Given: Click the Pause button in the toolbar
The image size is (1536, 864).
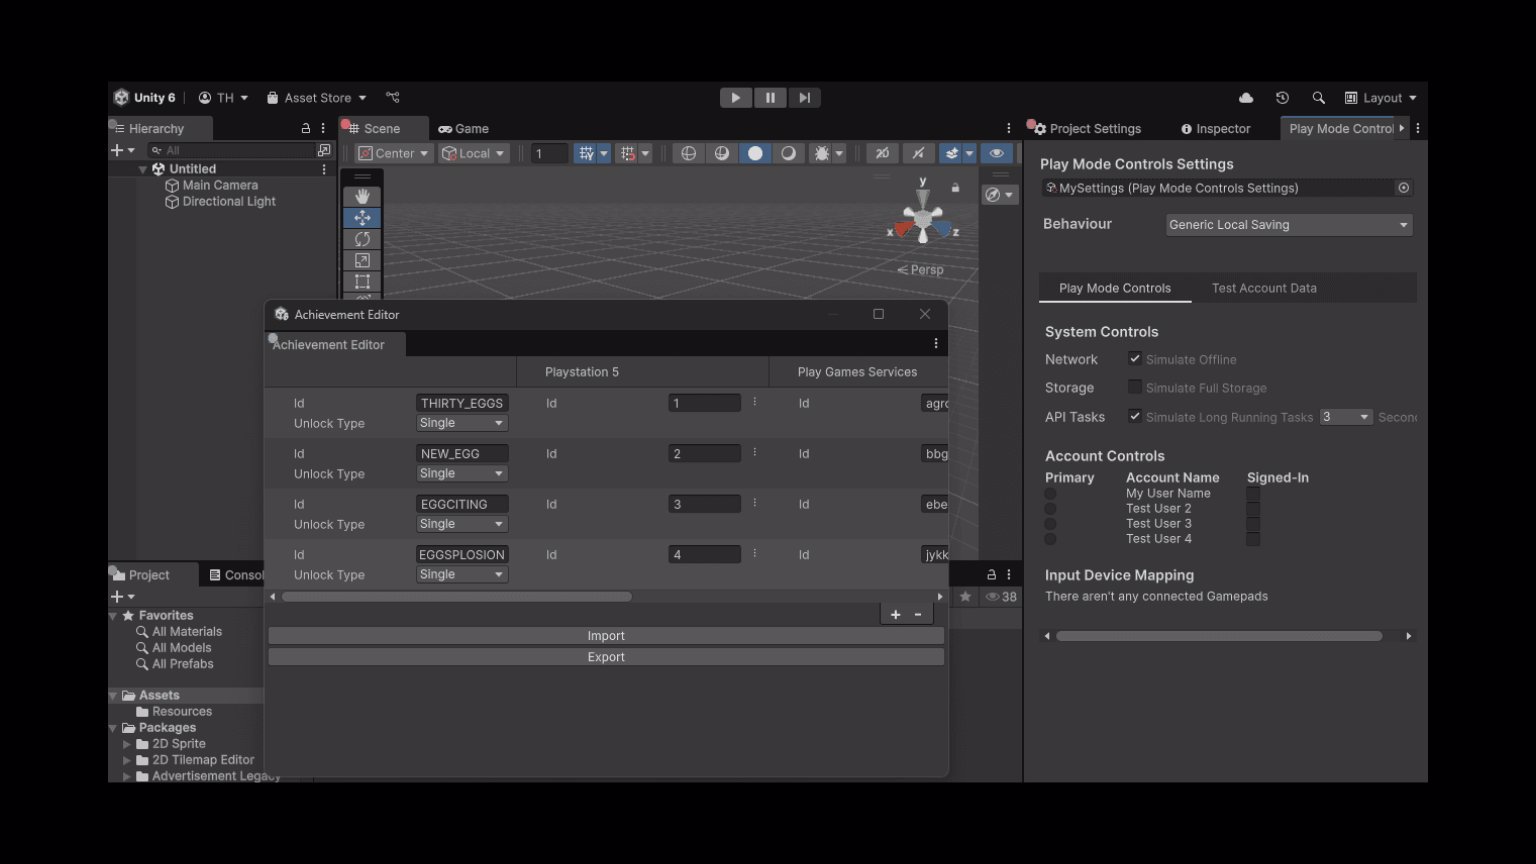Looking at the screenshot, I should [x=770, y=98].
